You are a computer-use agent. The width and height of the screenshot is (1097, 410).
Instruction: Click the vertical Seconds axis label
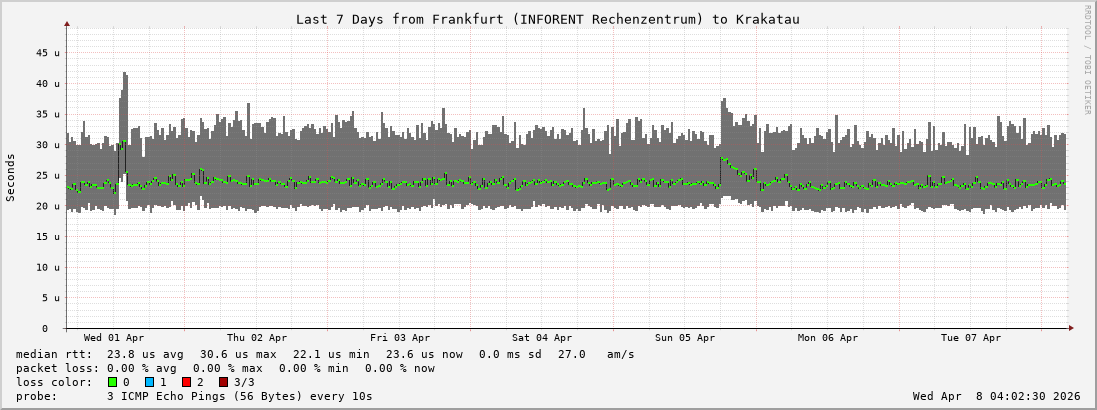pyautogui.click(x=11, y=178)
